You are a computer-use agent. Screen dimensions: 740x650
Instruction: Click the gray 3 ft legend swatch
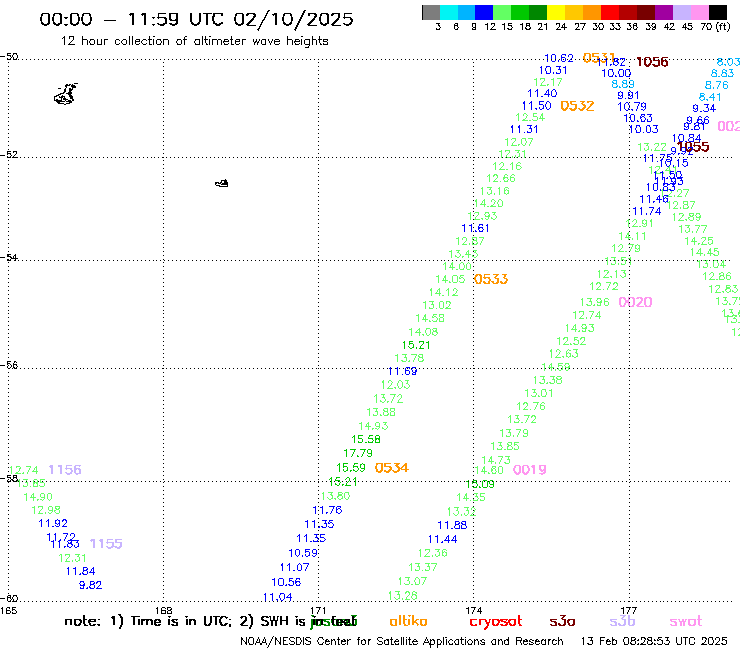pos(431,12)
